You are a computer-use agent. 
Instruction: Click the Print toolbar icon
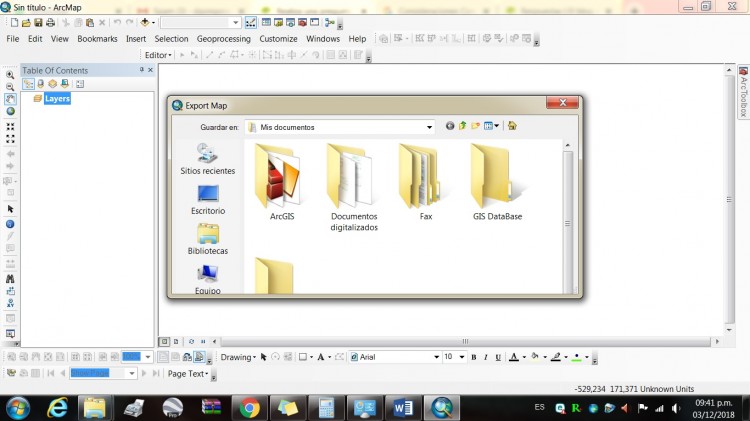pos(50,22)
